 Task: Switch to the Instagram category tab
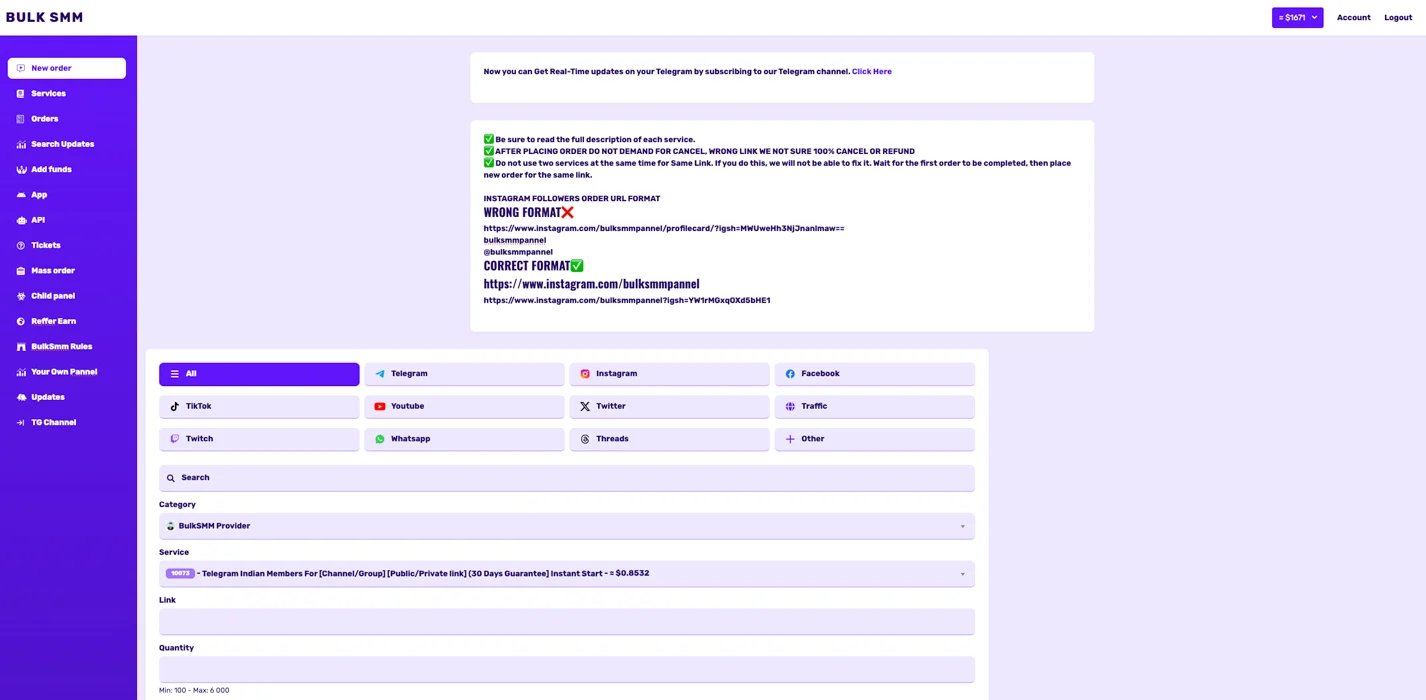click(x=669, y=374)
